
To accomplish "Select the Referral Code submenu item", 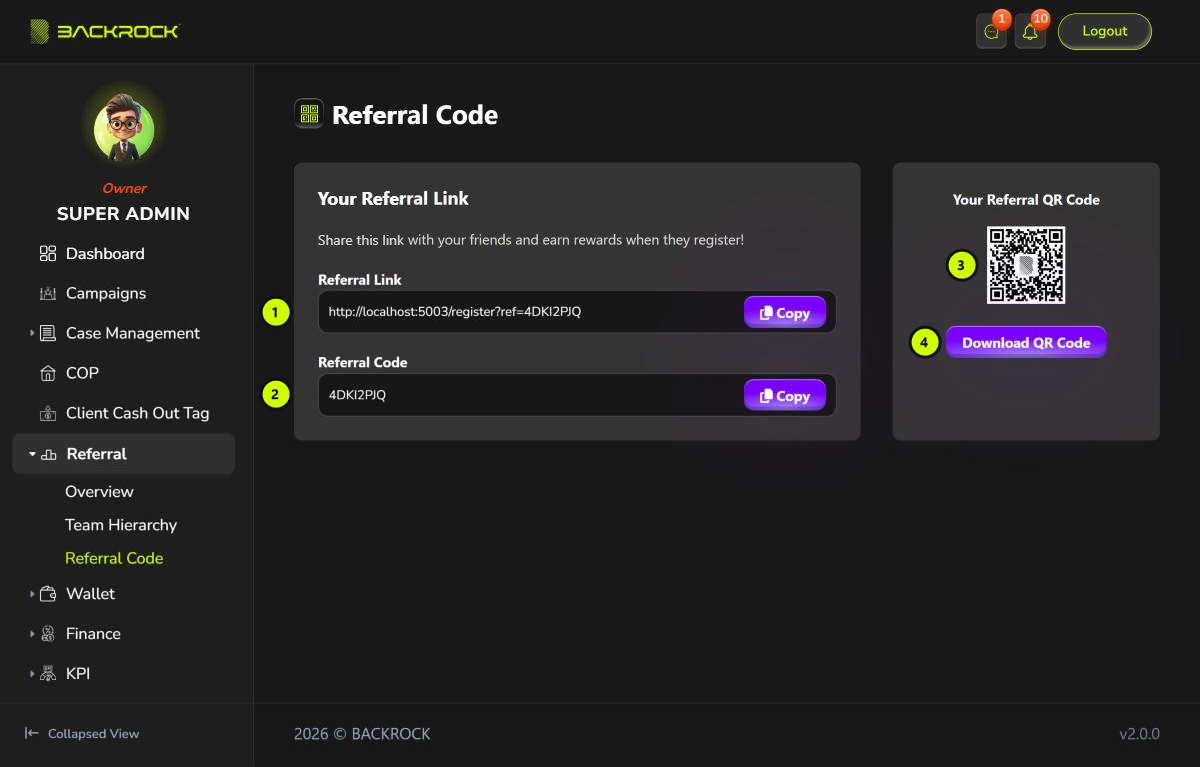I will 114,558.
